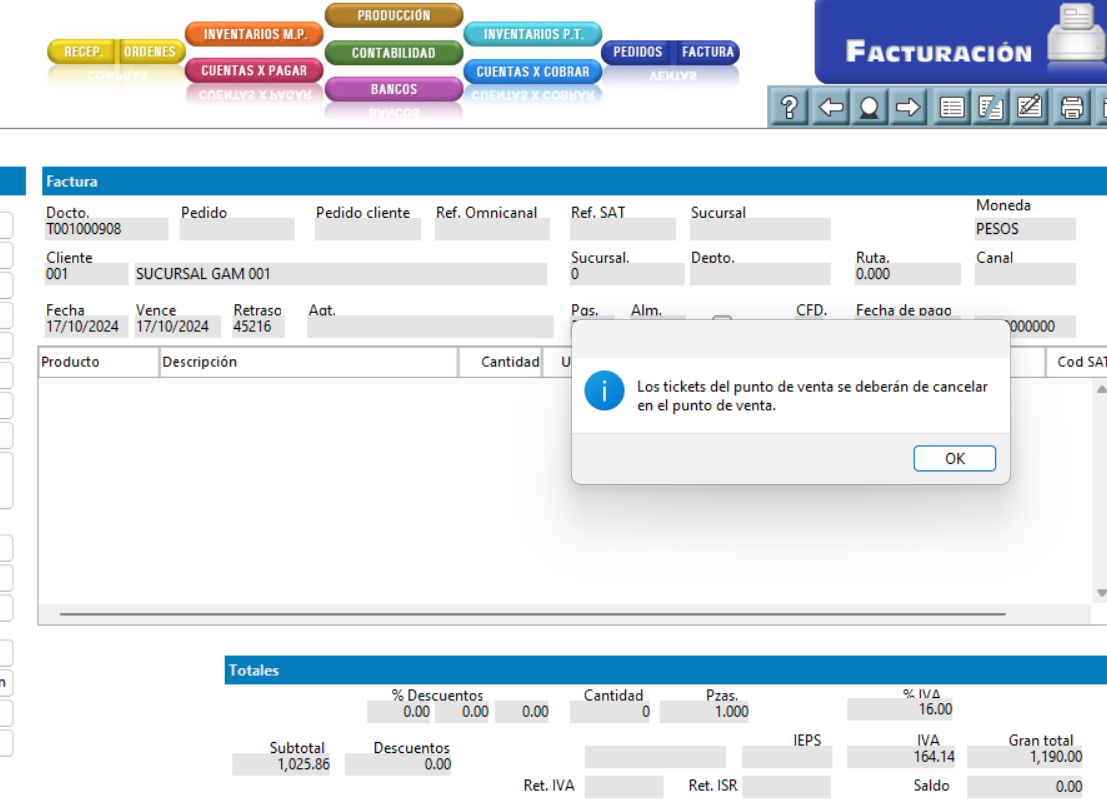Open the ORDENES module
Screen dimensions: 1107x799
[150, 52]
